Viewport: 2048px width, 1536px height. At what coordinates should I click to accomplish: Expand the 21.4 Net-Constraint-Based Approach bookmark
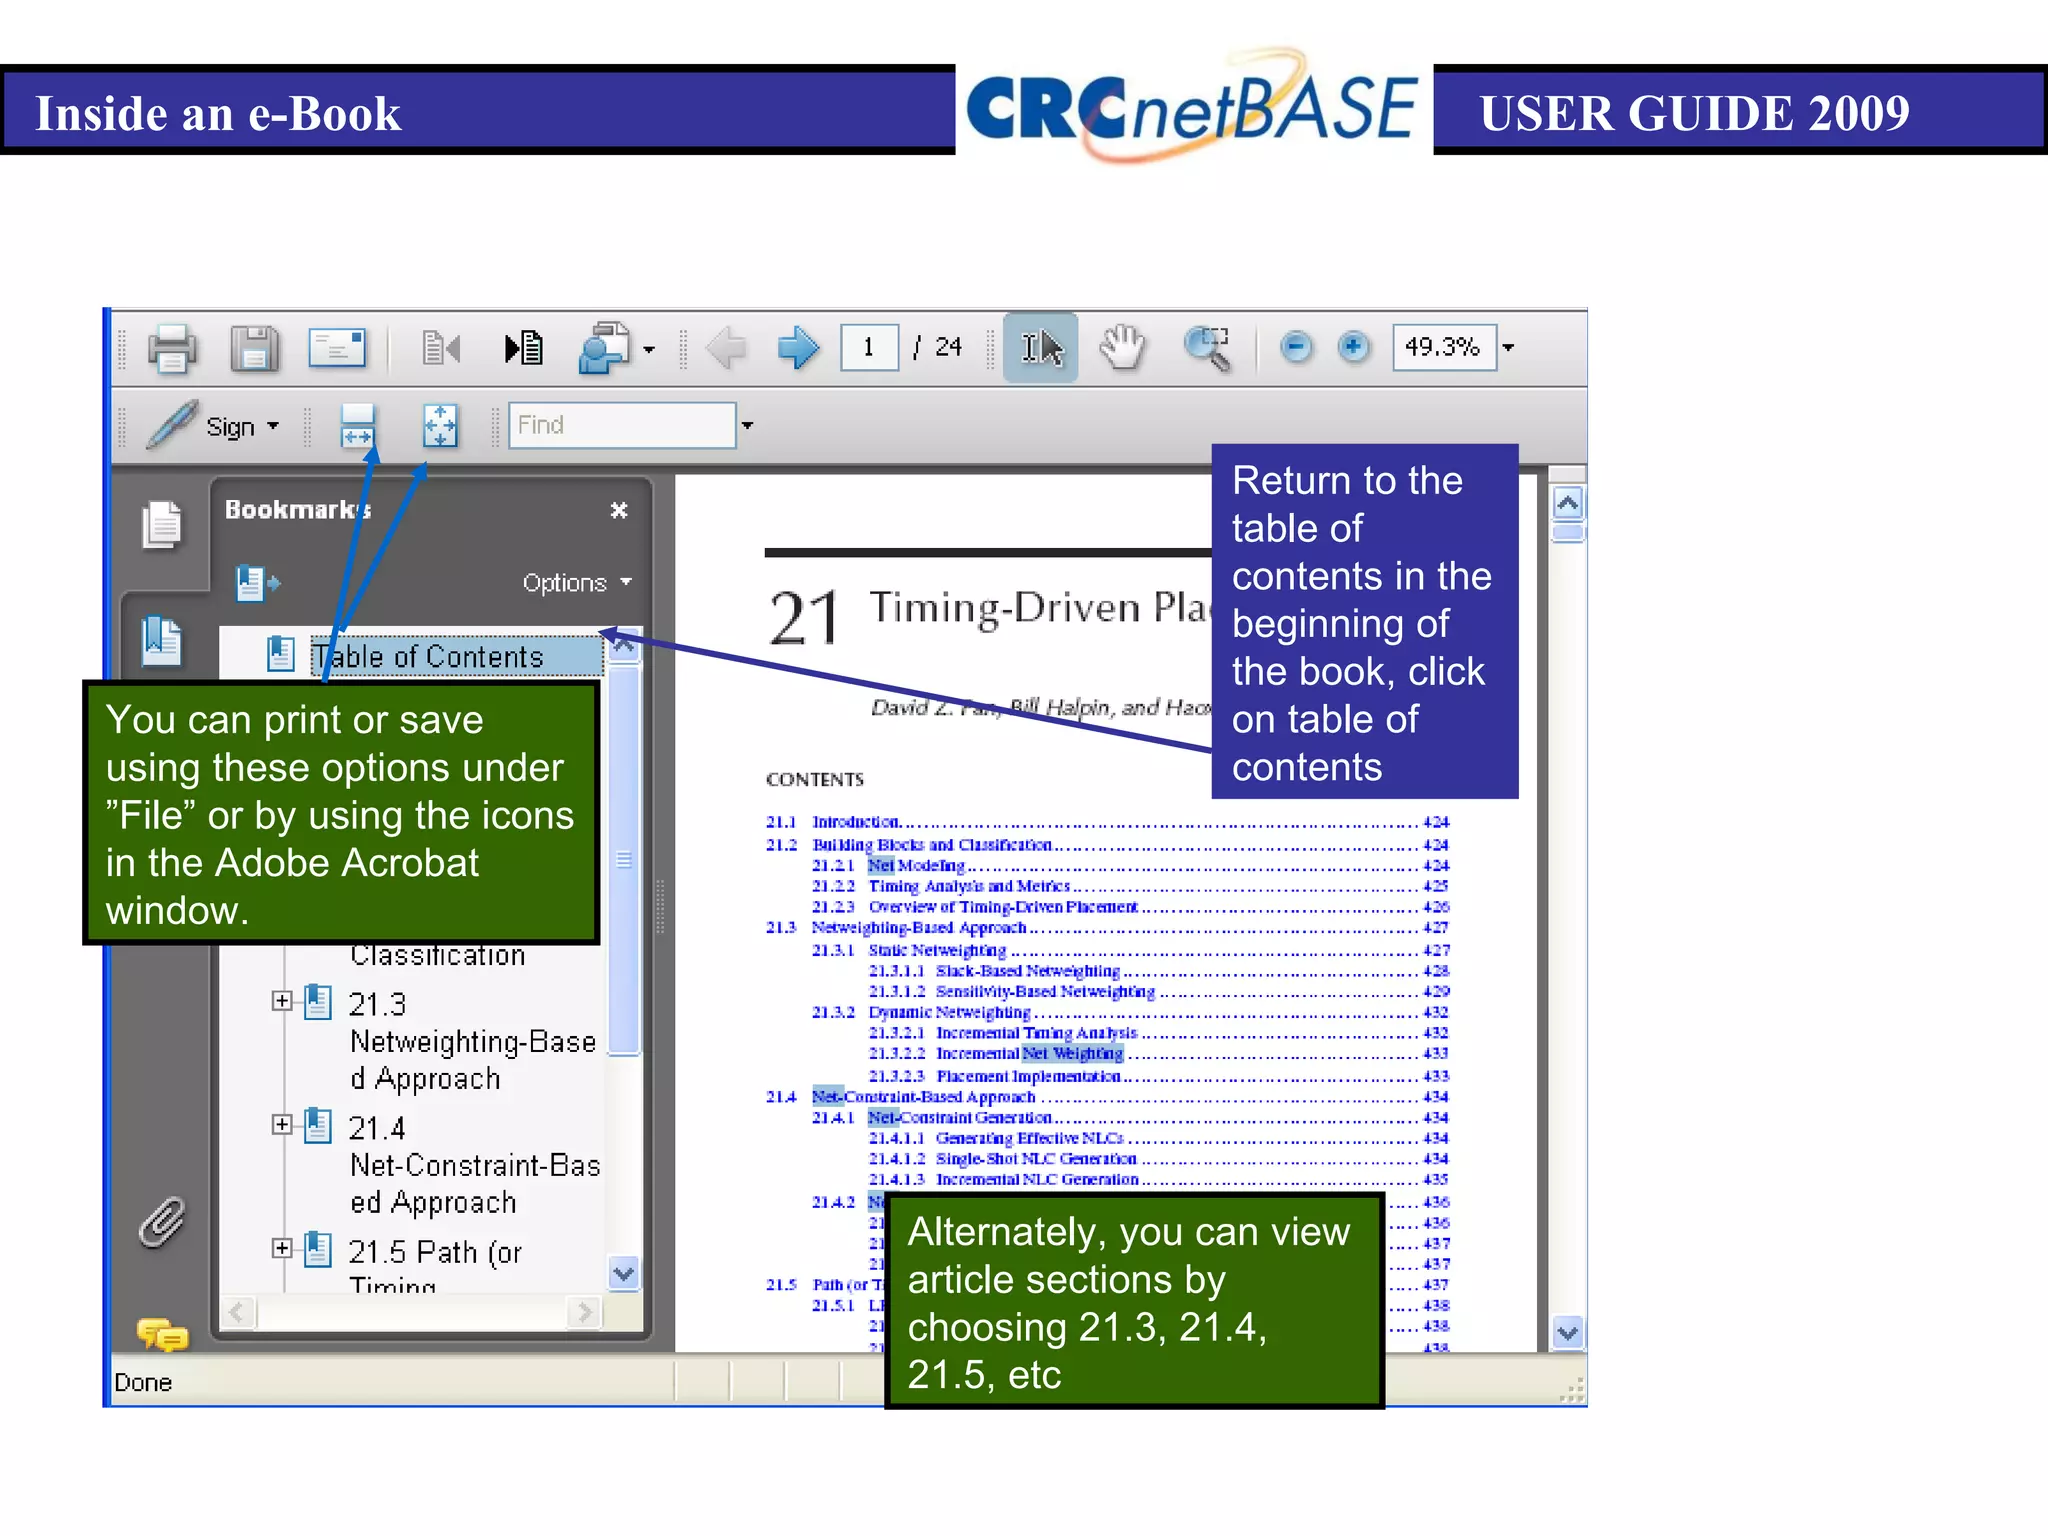(282, 1125)
